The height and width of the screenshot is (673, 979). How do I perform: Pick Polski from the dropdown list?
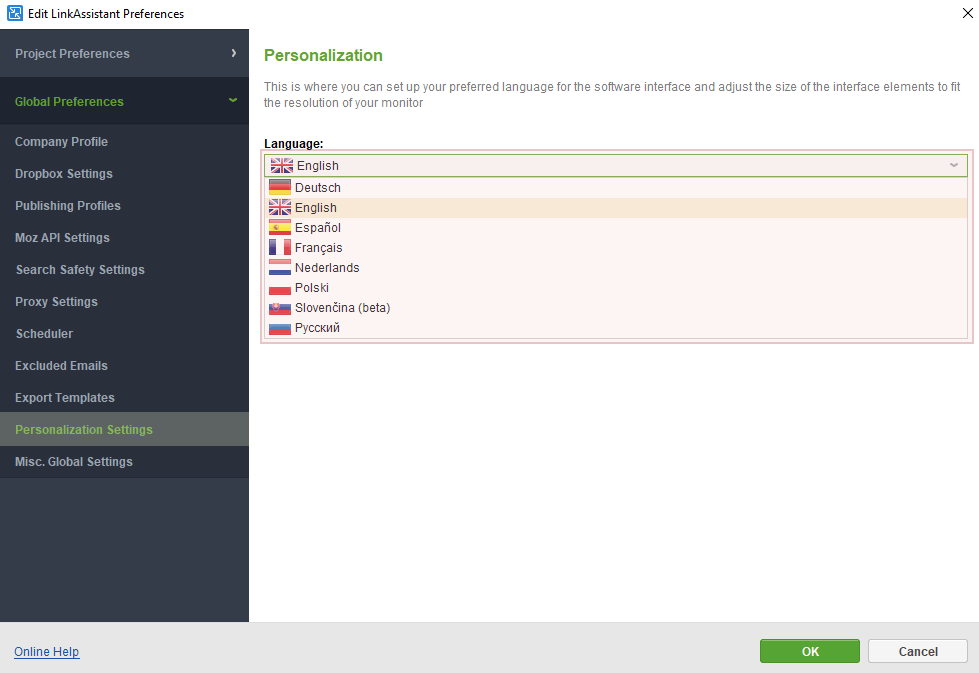616,288
